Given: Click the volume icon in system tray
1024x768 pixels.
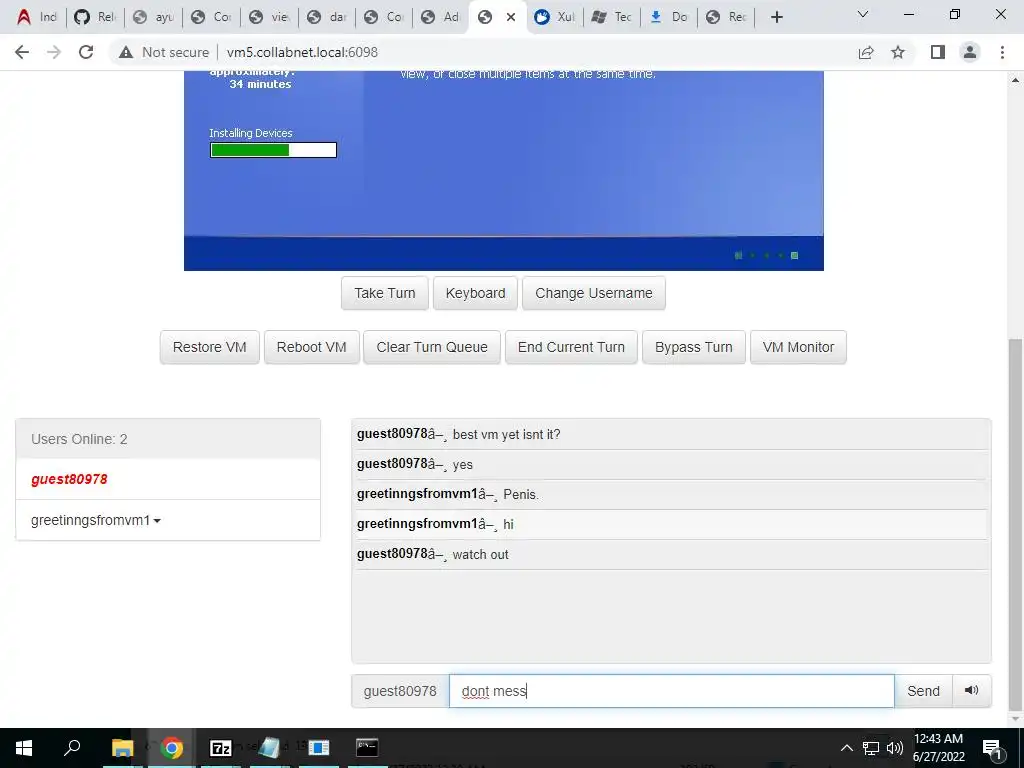Looking at the screenshot, I should (895, 748).
